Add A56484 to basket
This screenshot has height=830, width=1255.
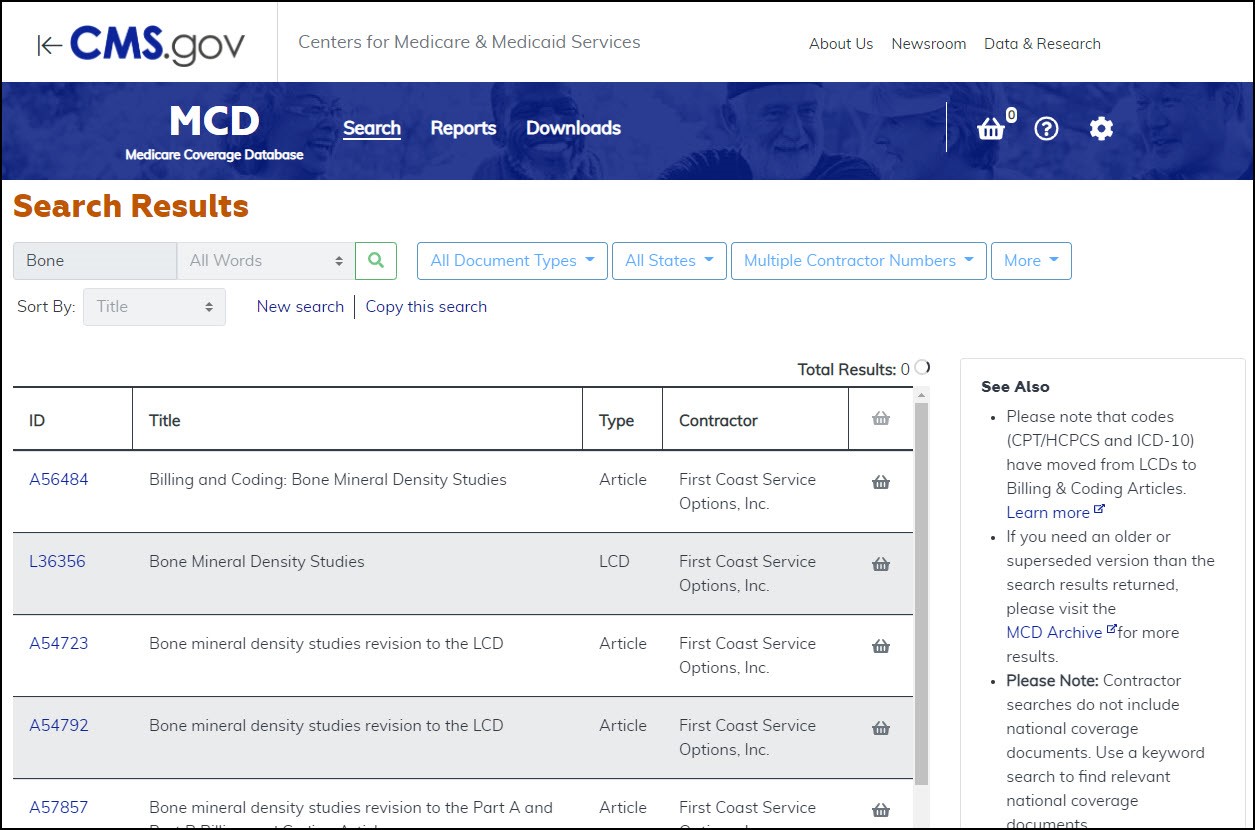point(881,482)
